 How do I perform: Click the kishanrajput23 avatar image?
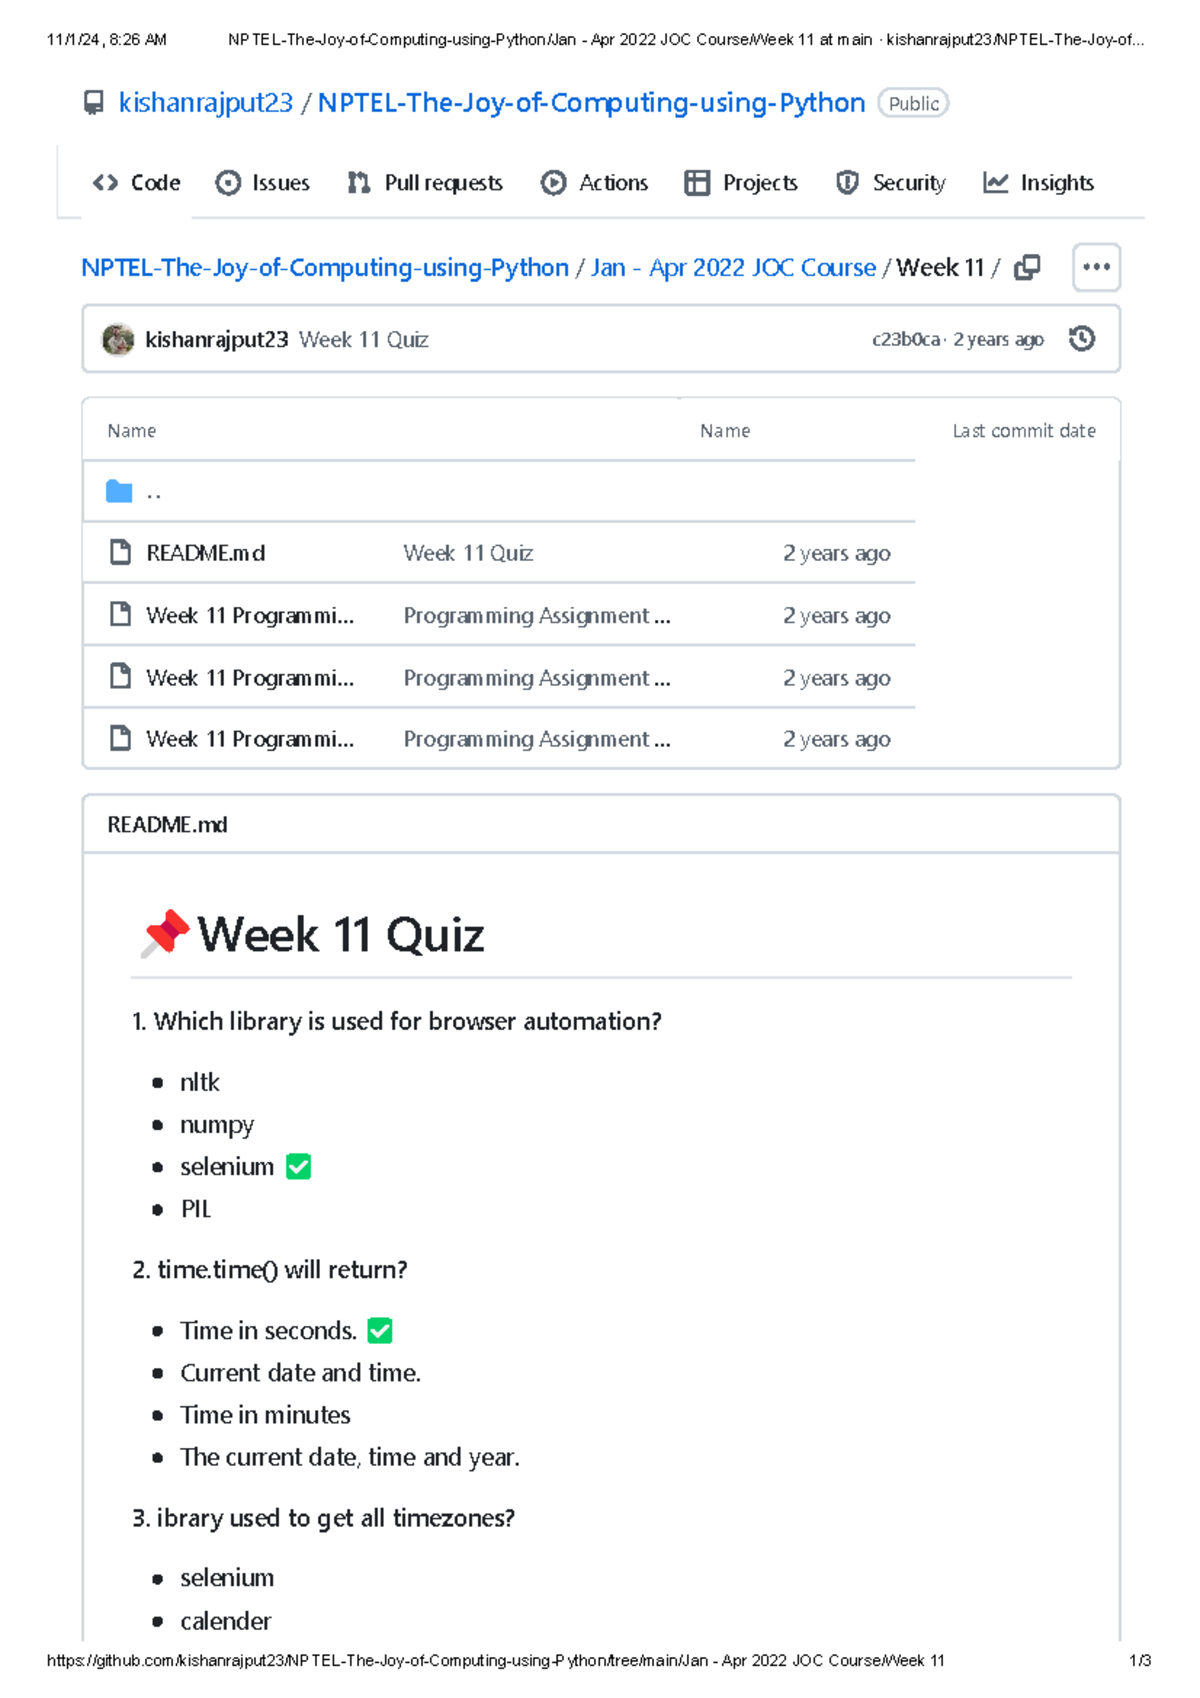[x=118, y=339]
